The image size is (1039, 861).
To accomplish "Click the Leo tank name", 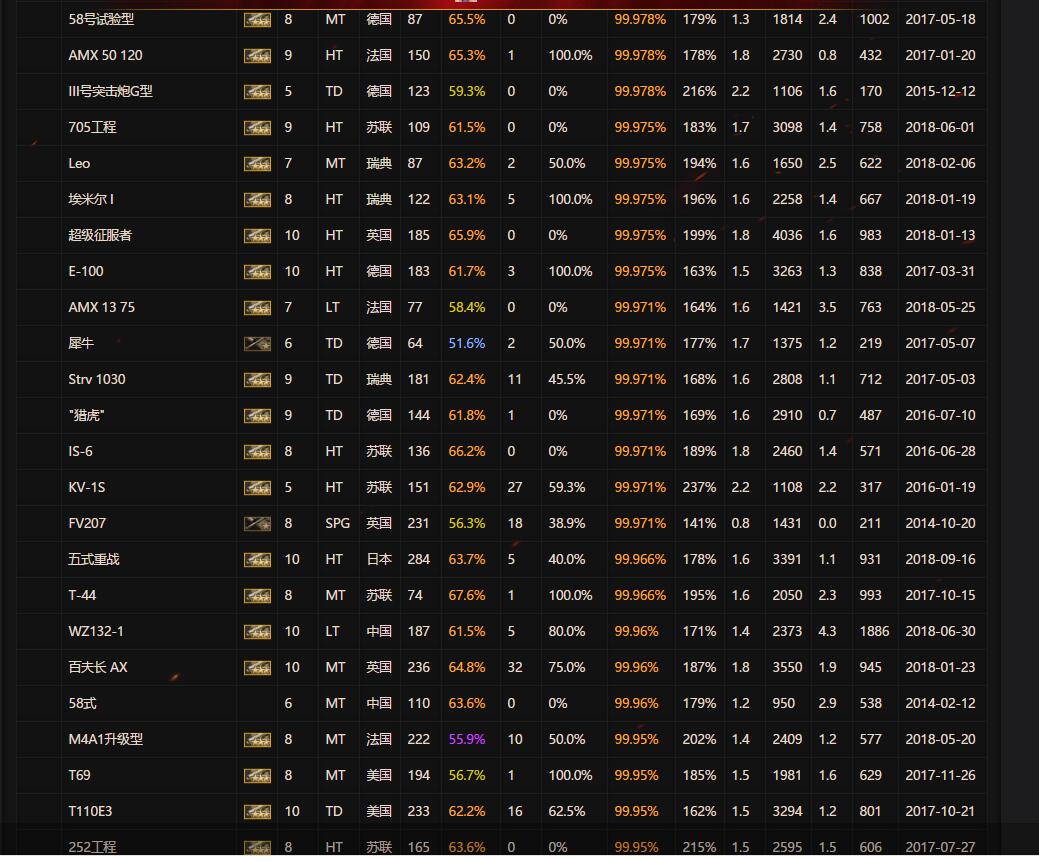I will click(79, 163).
